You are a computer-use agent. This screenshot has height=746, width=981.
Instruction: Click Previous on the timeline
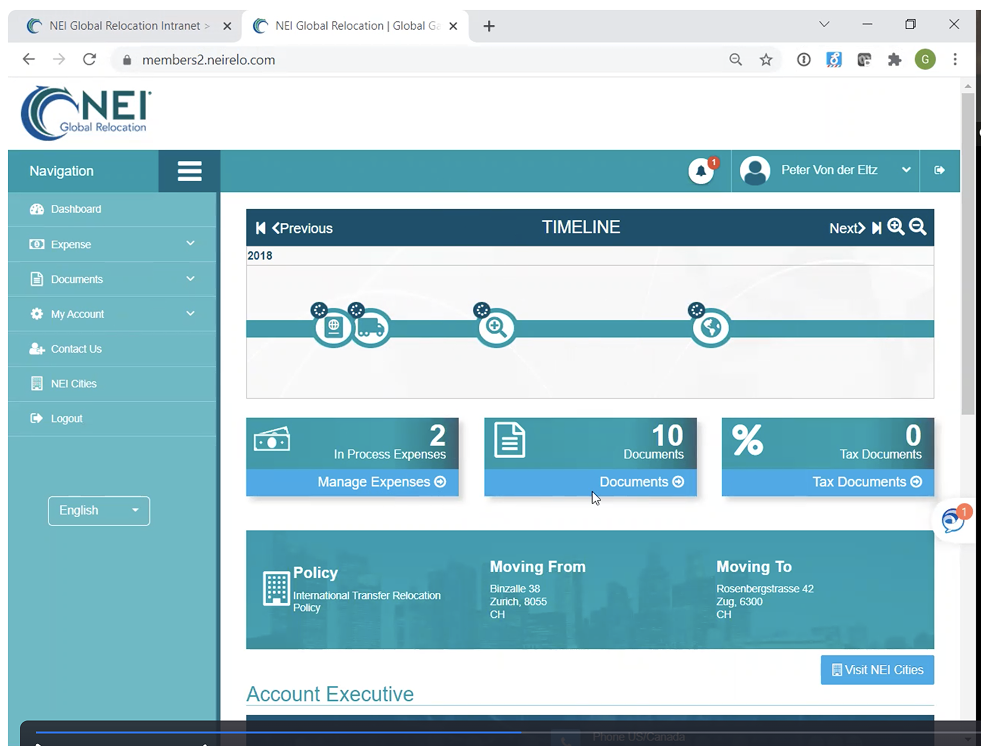(302, 228)
